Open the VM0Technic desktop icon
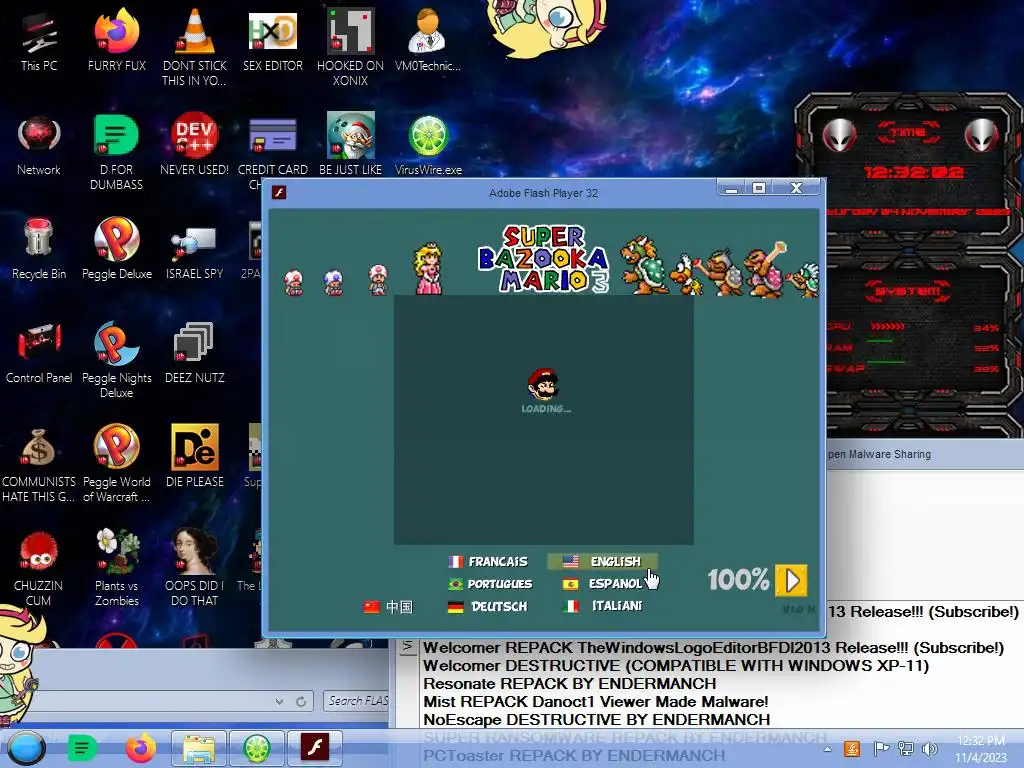The image size is (1024, 768). pos(428,41)
